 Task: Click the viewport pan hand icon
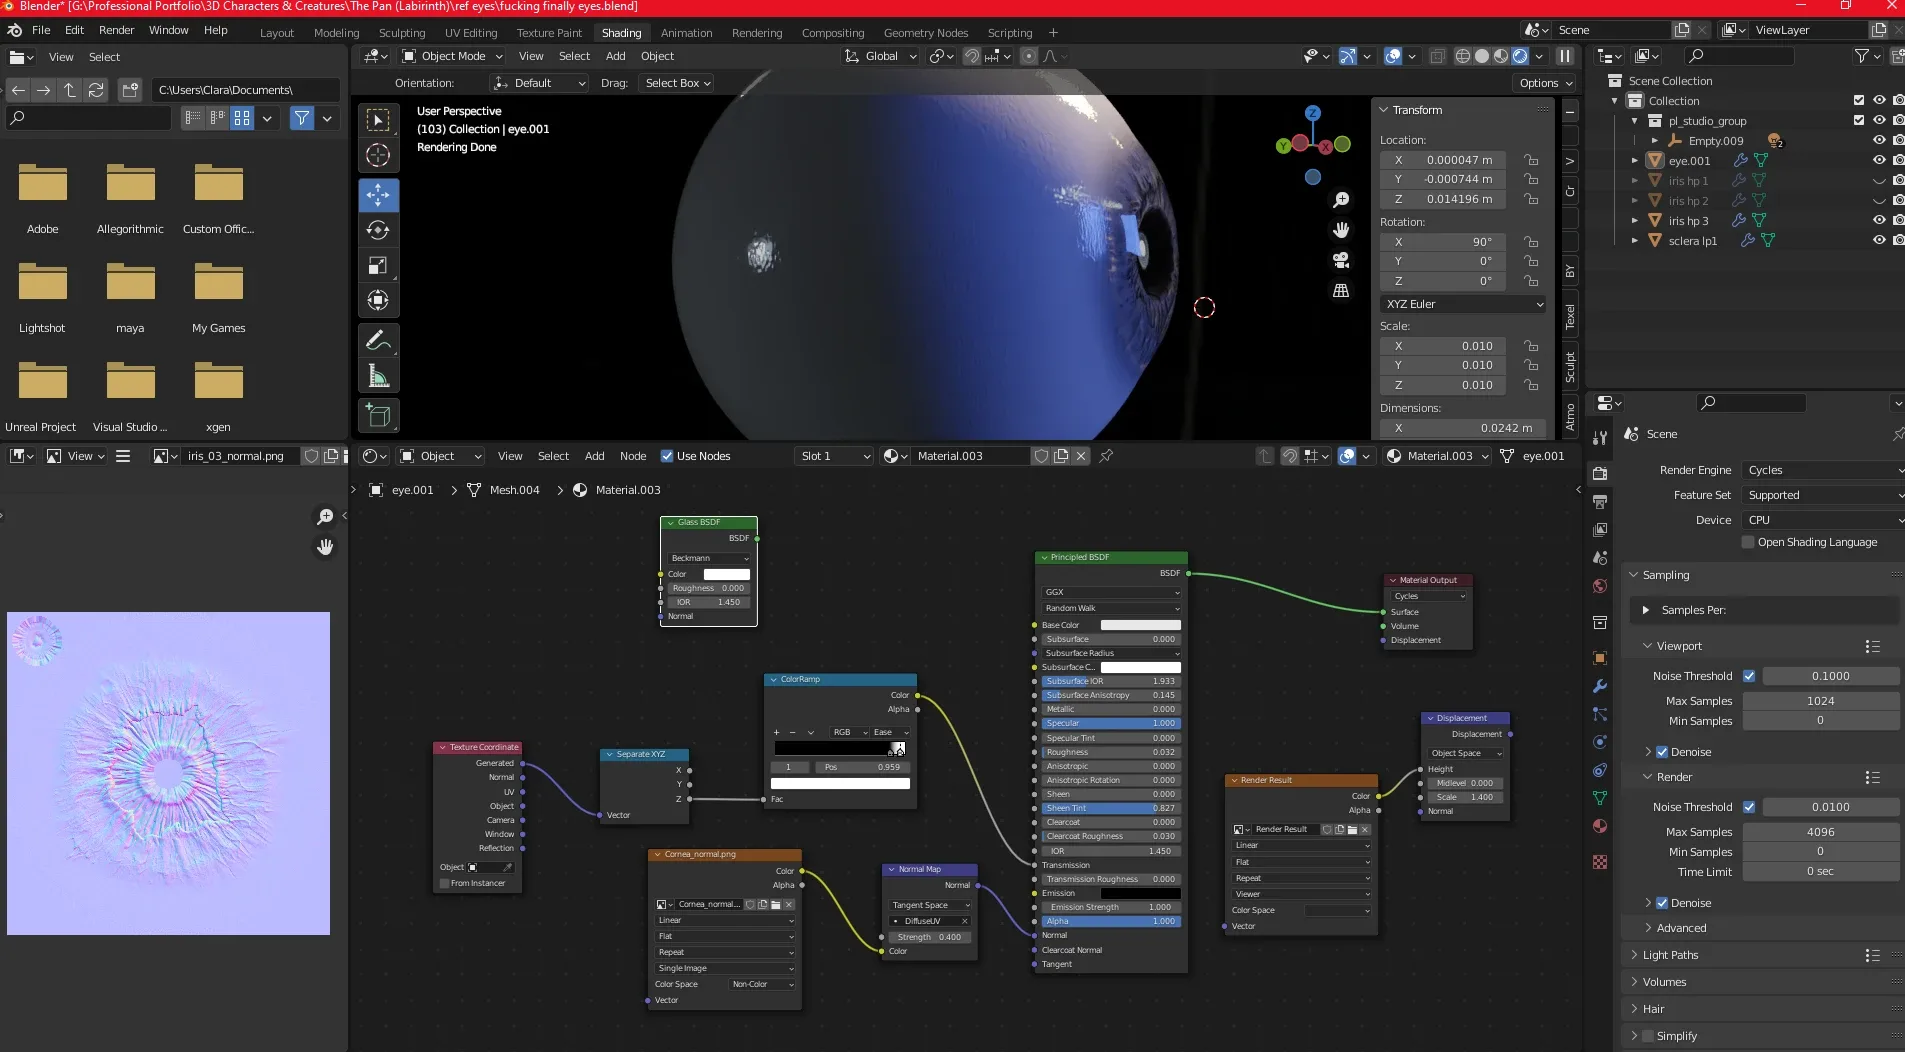click(1341, 230)
